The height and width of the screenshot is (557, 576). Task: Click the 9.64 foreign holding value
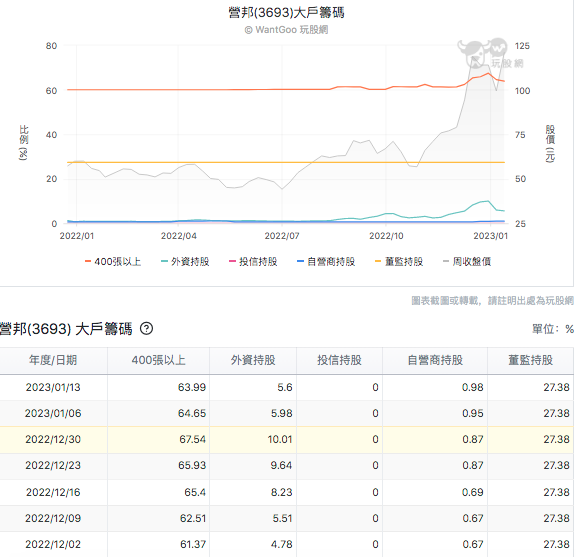coord(281,466)
